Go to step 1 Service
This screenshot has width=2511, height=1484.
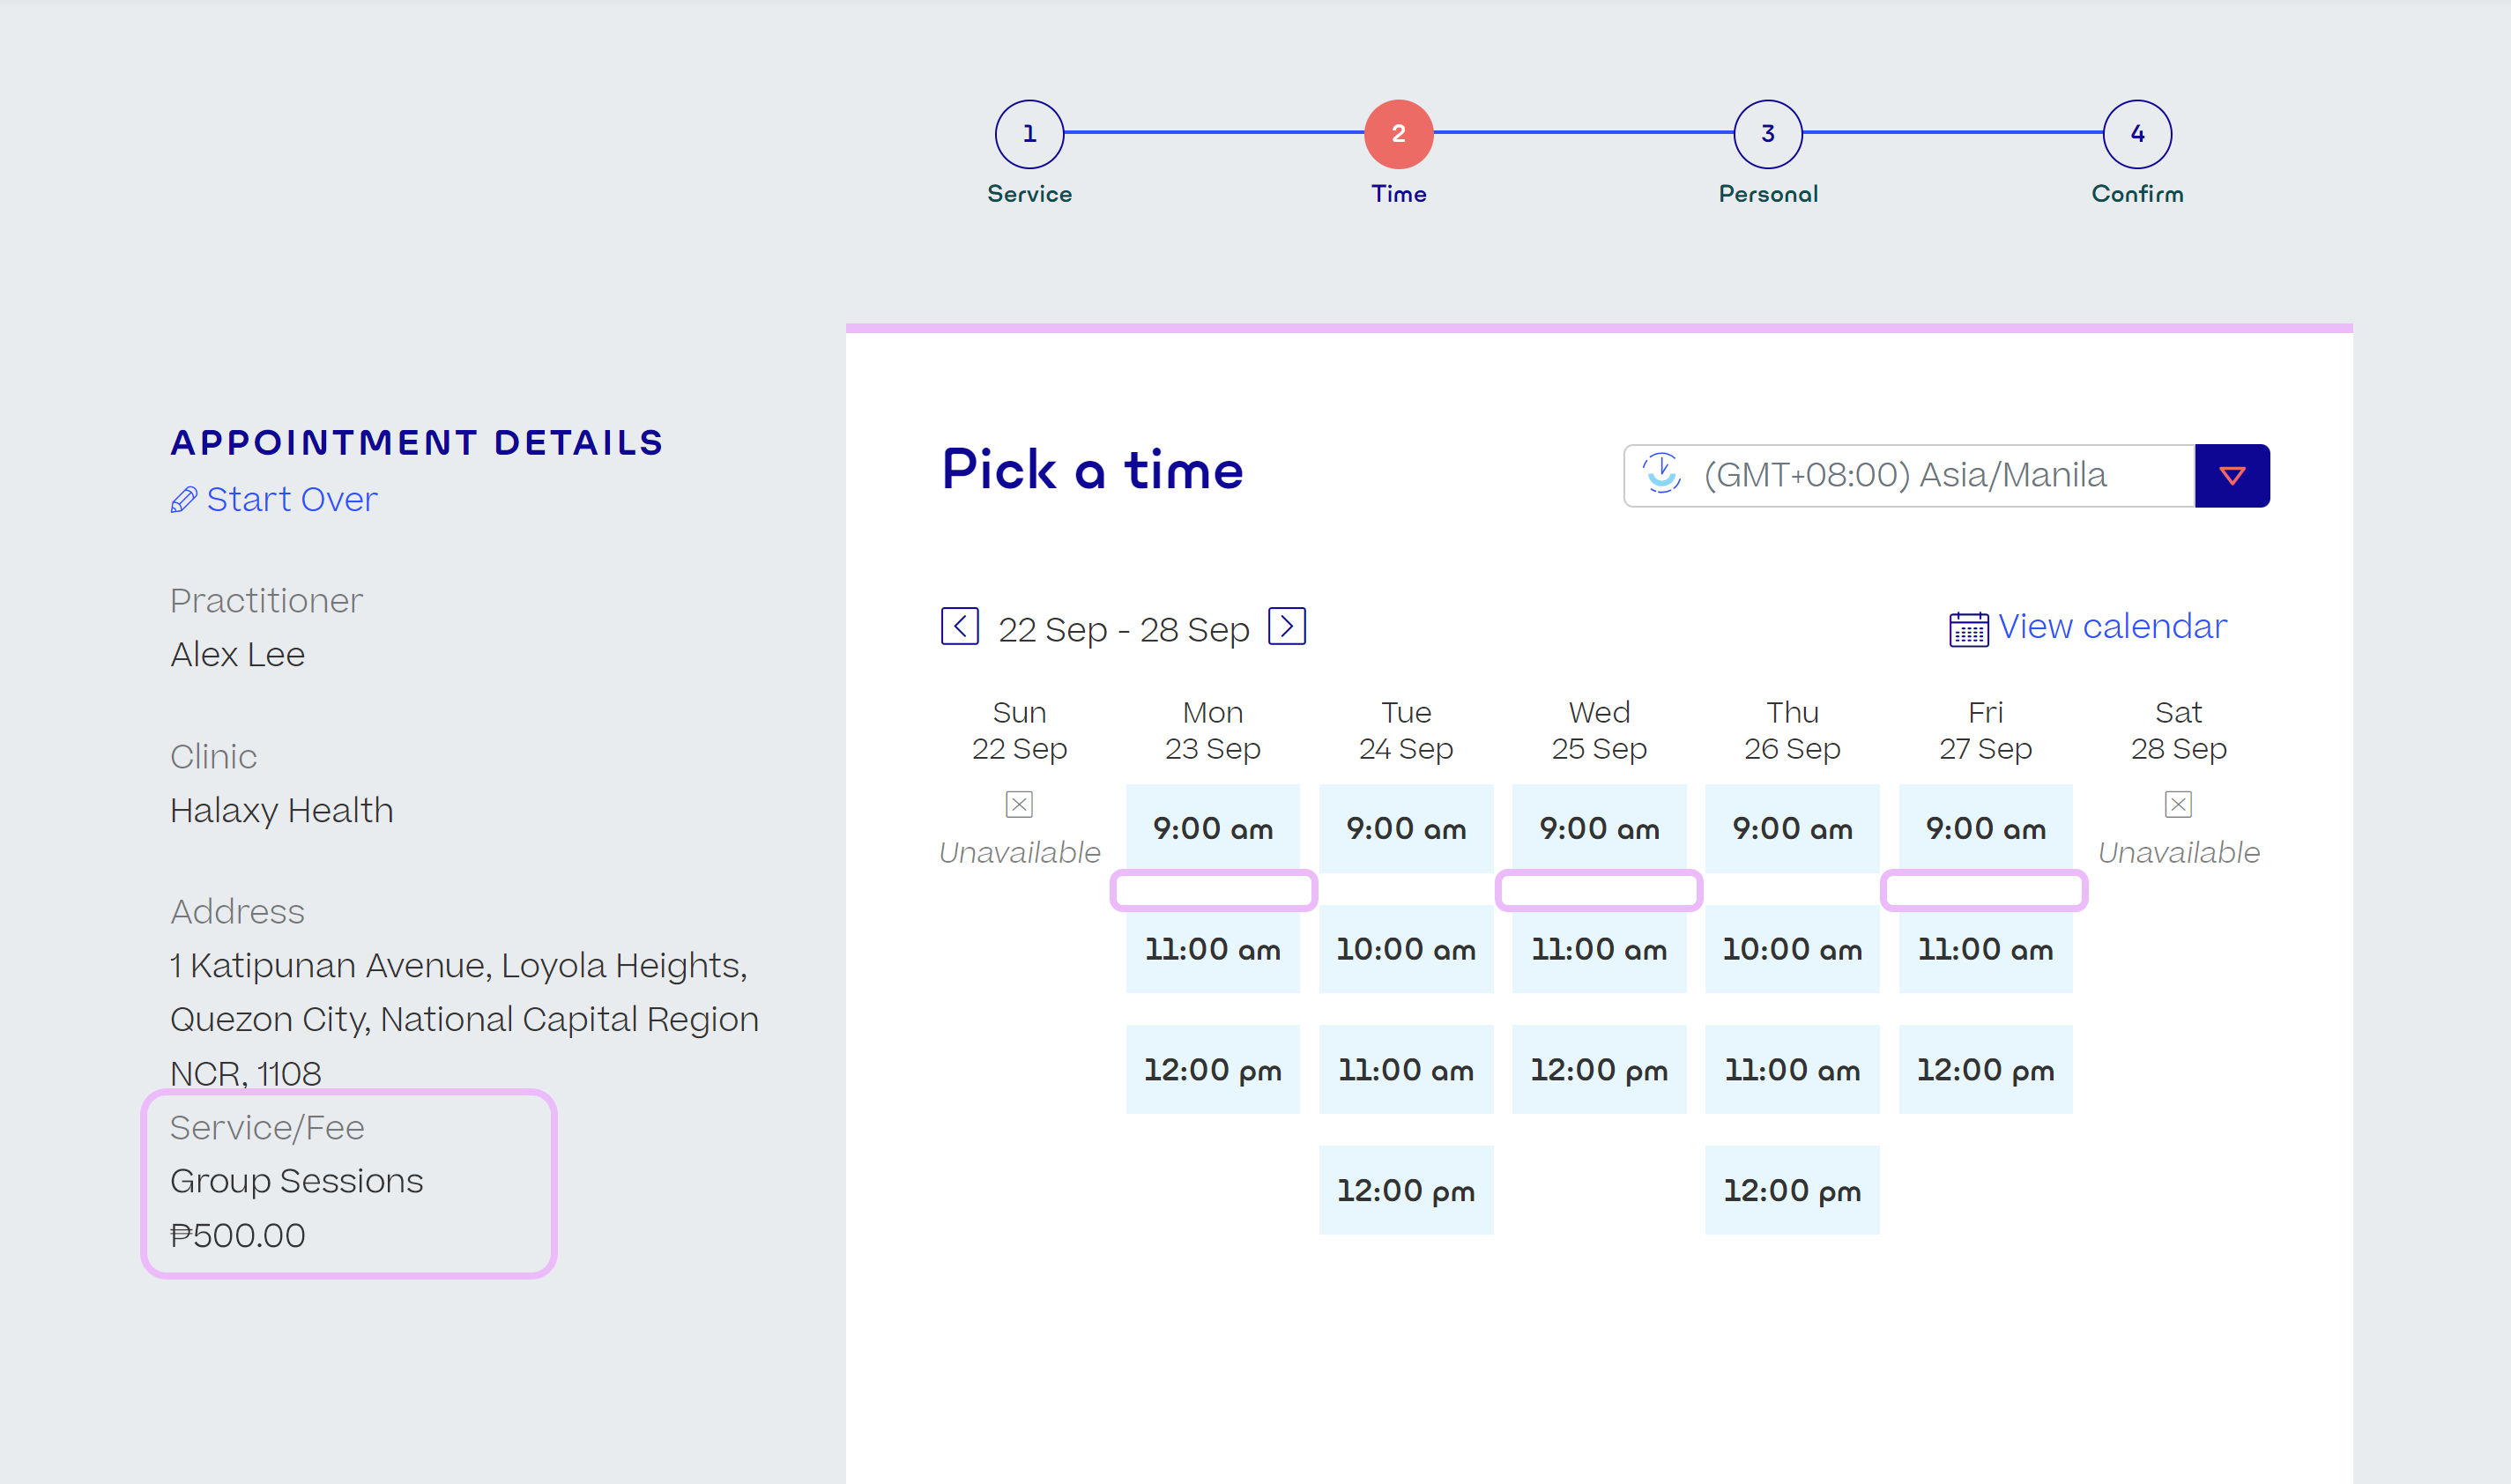pyautogui.click(x=1029, y=133)
